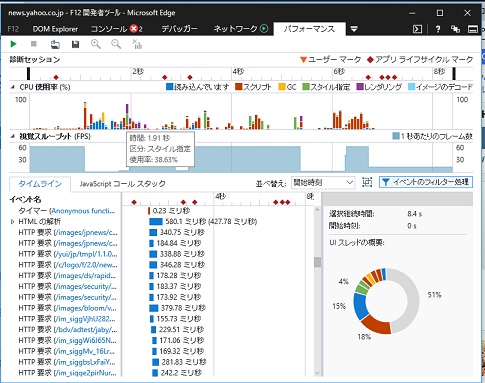Click the event list scroll down arrow
485x383 pixels.
coord(317,373)
